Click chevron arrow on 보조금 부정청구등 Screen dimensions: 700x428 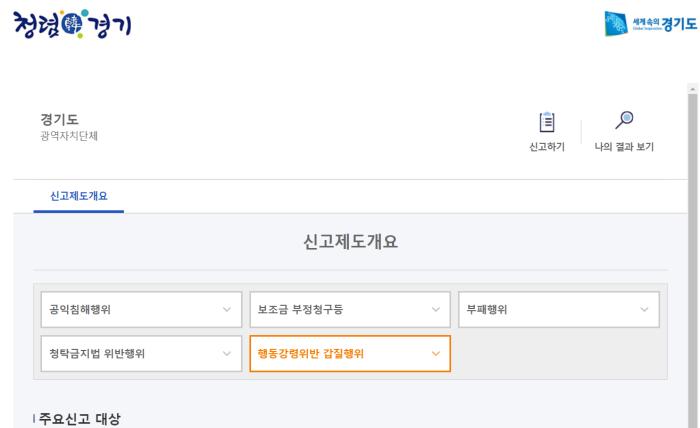click(x=436, y=309)
